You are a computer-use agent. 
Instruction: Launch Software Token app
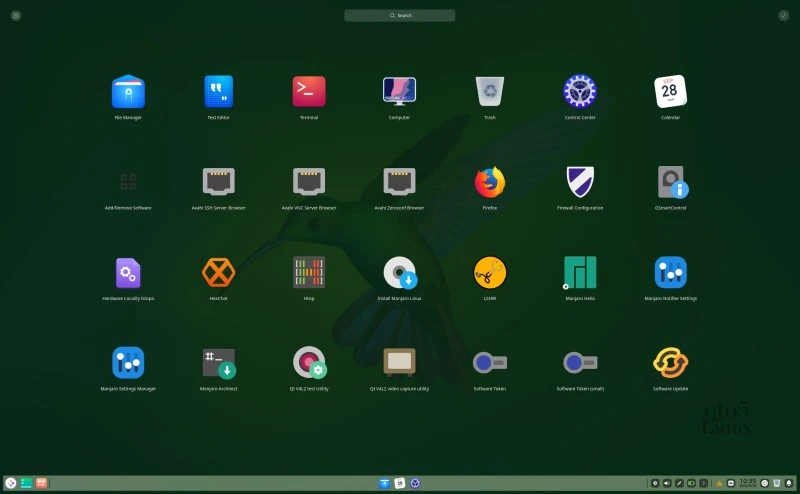[490, 363]
